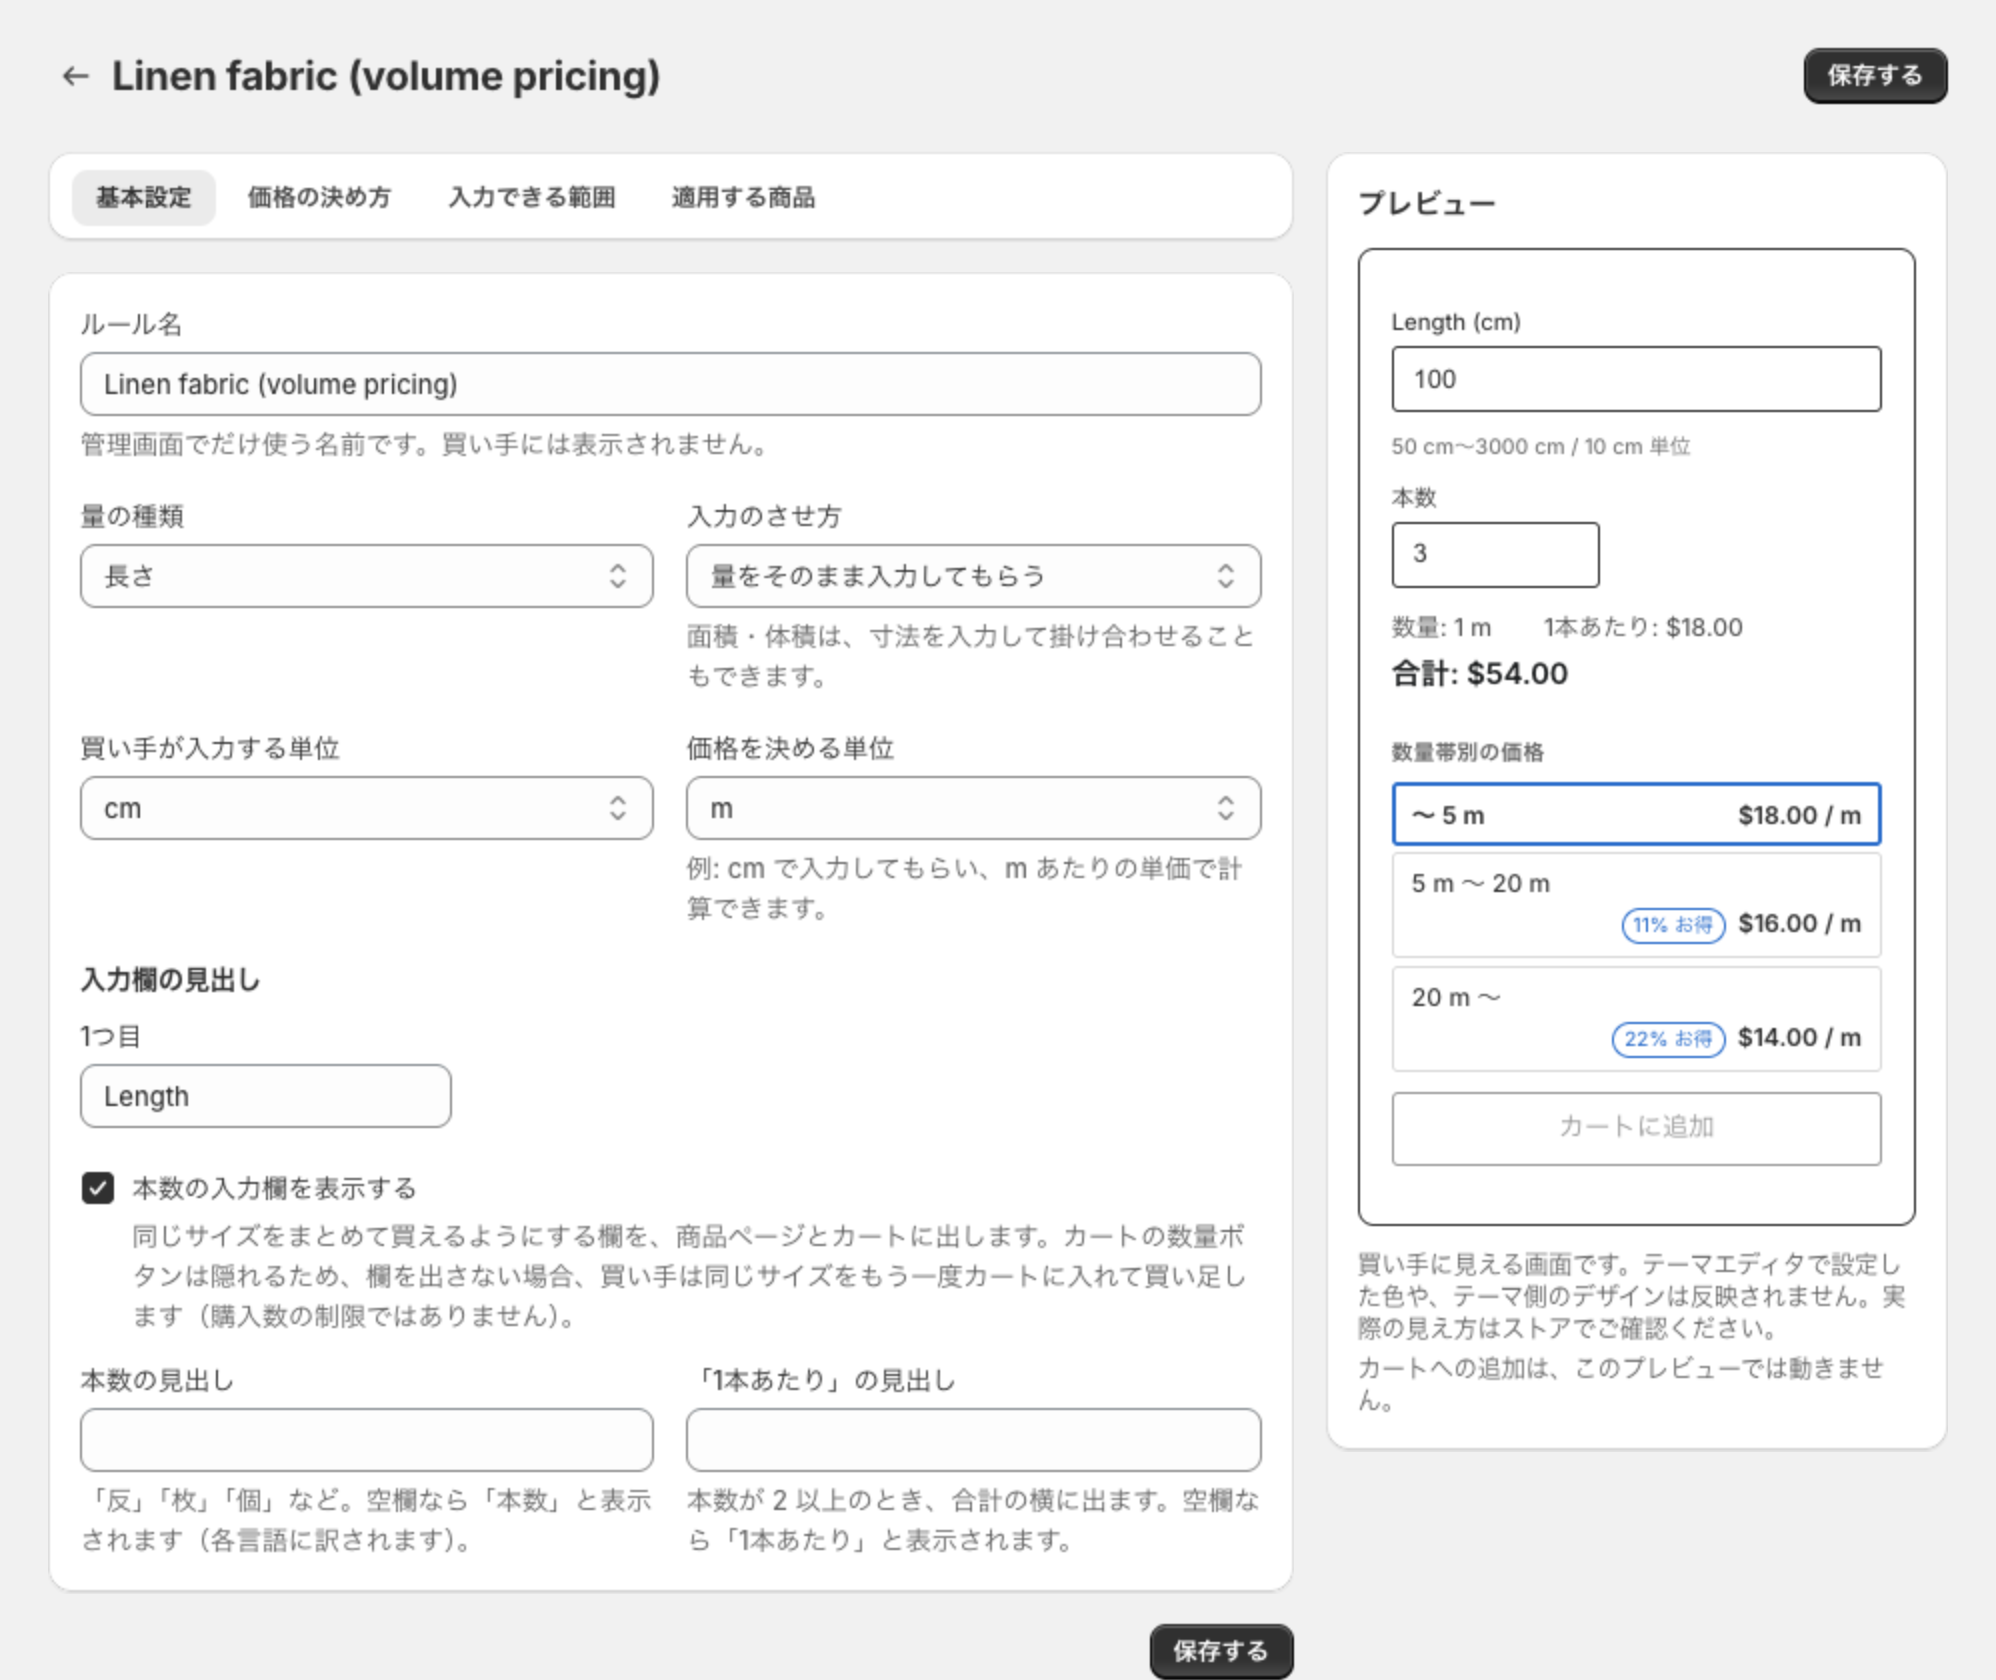This screenshot has height=1680, width=1996.
Task: Open the 入力のさせ方 dropdown
Action: pyautogui.click(x=973, y=576)
